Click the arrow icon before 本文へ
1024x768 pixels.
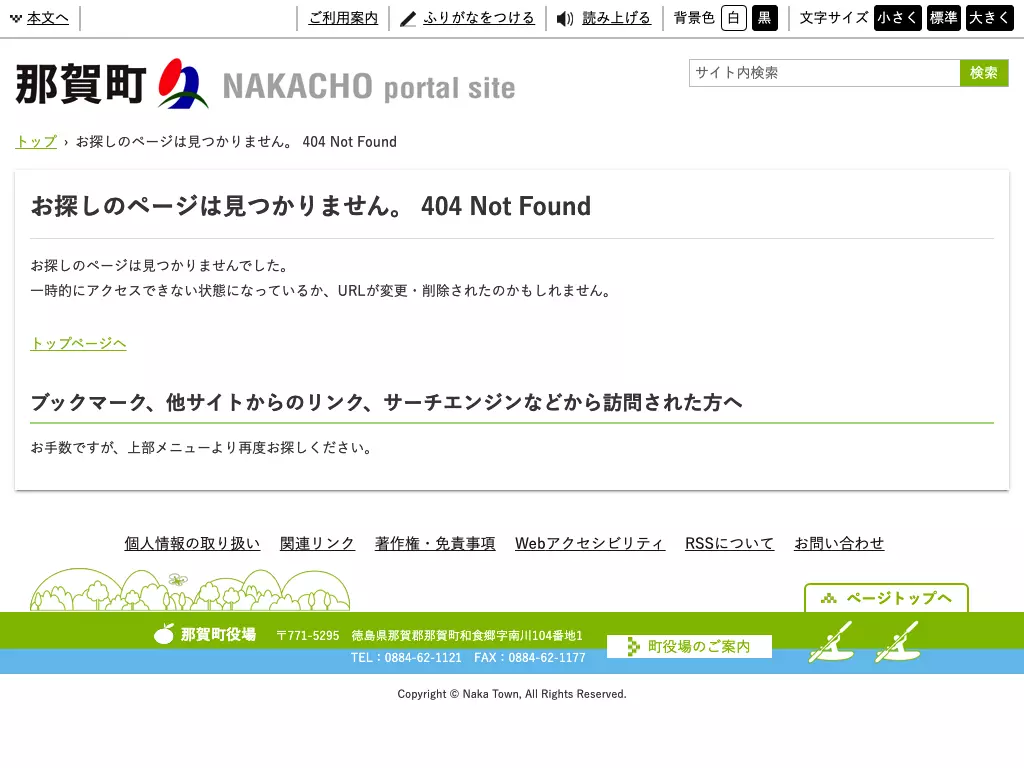click(x=16, y=18)
